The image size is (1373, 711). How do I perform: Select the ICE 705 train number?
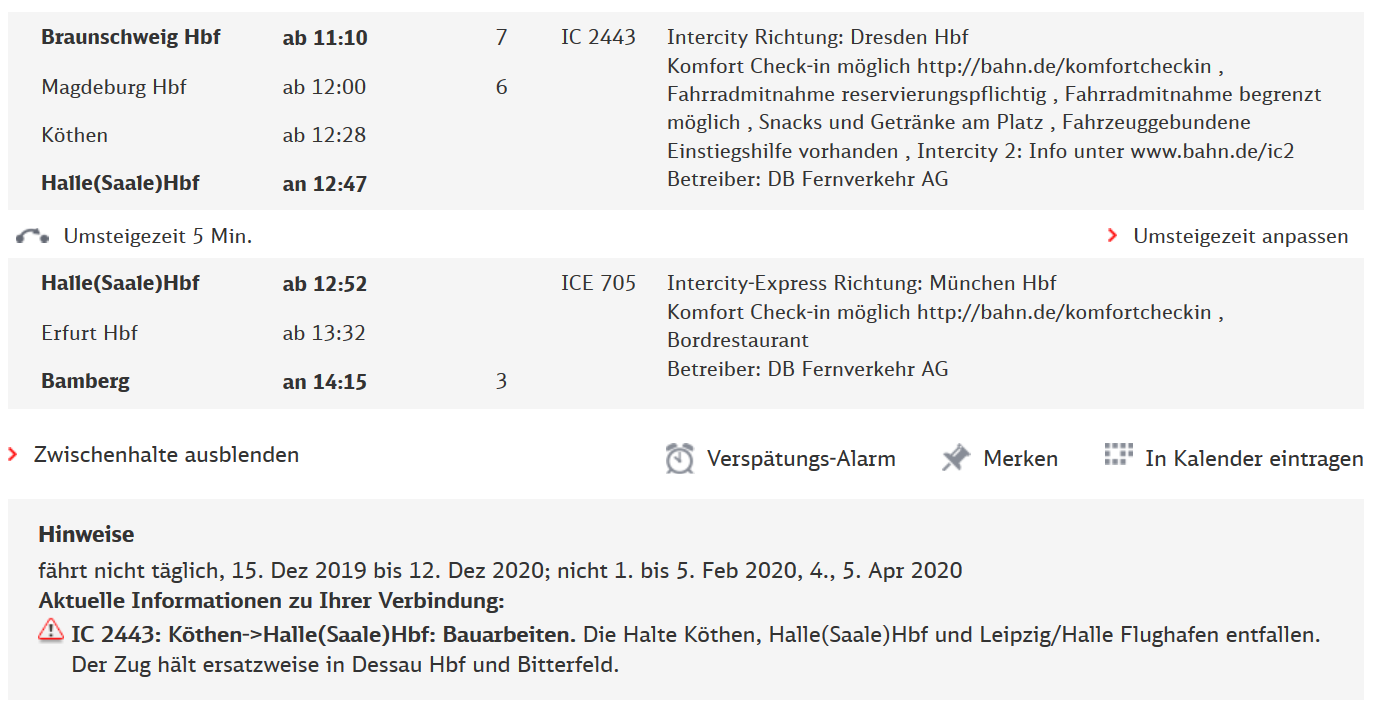pyautogui.click(x=597, y=283)
